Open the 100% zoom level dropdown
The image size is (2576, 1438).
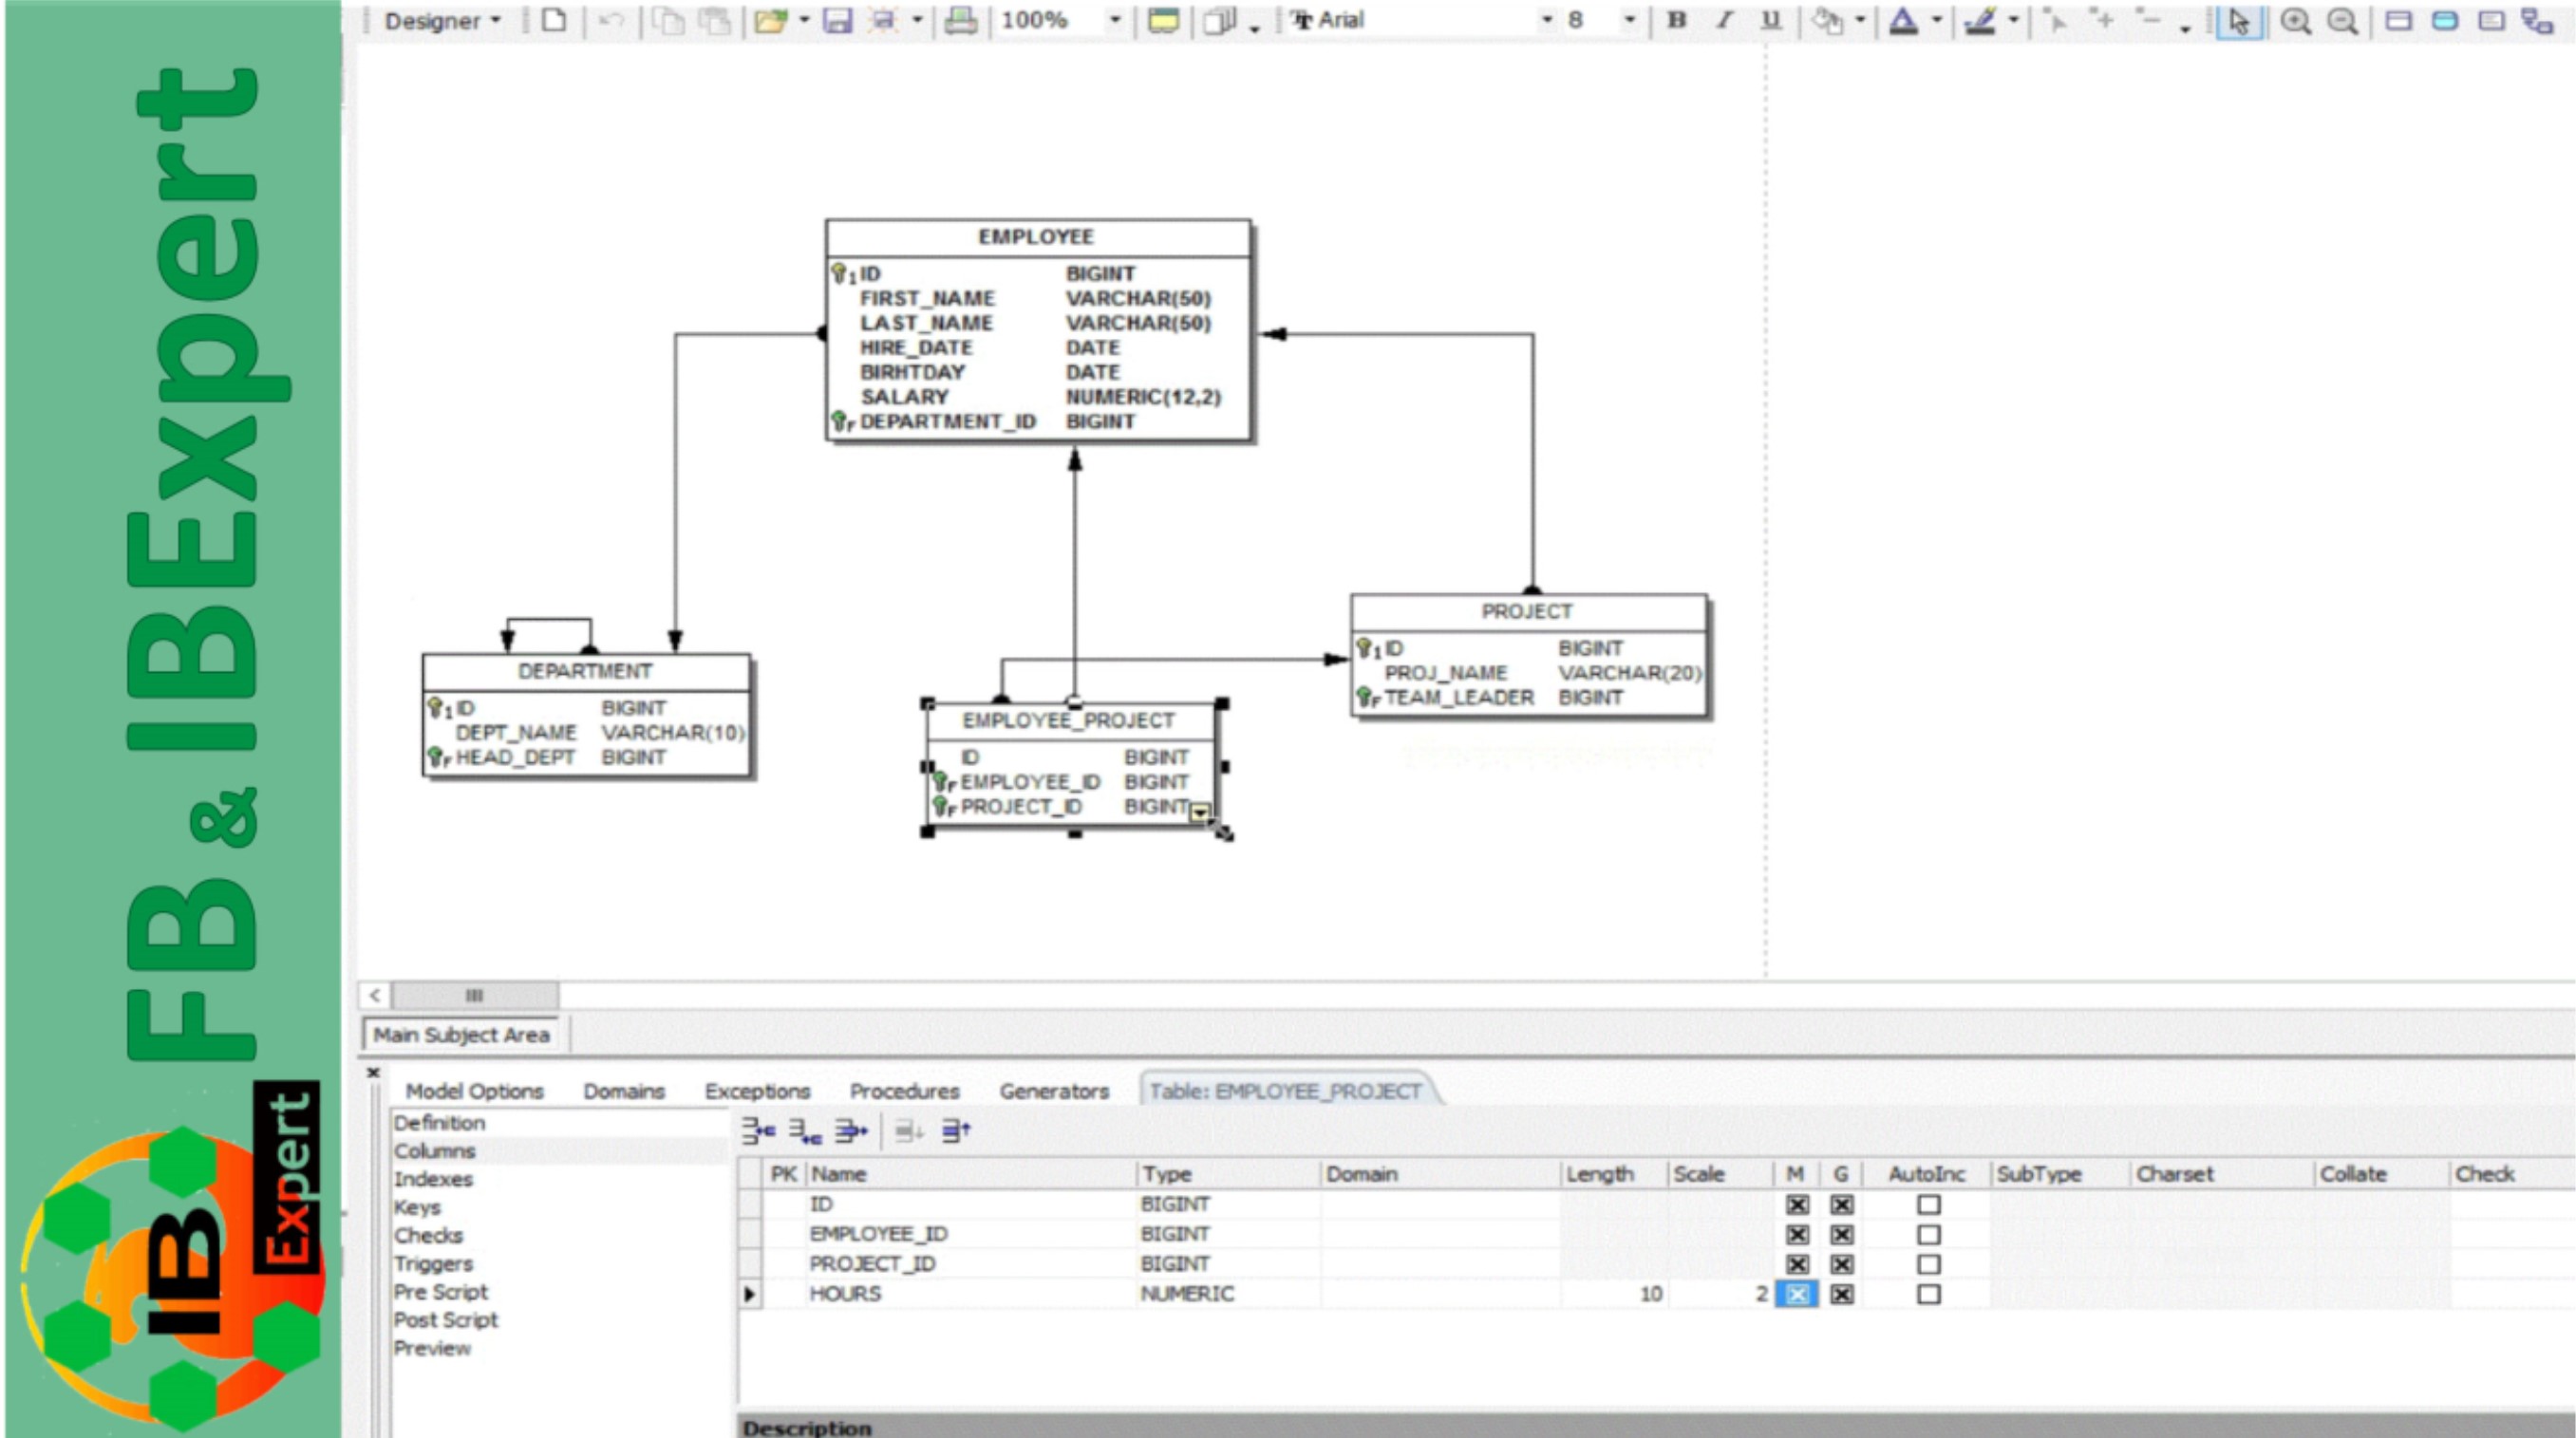[x=1114, y=20]
